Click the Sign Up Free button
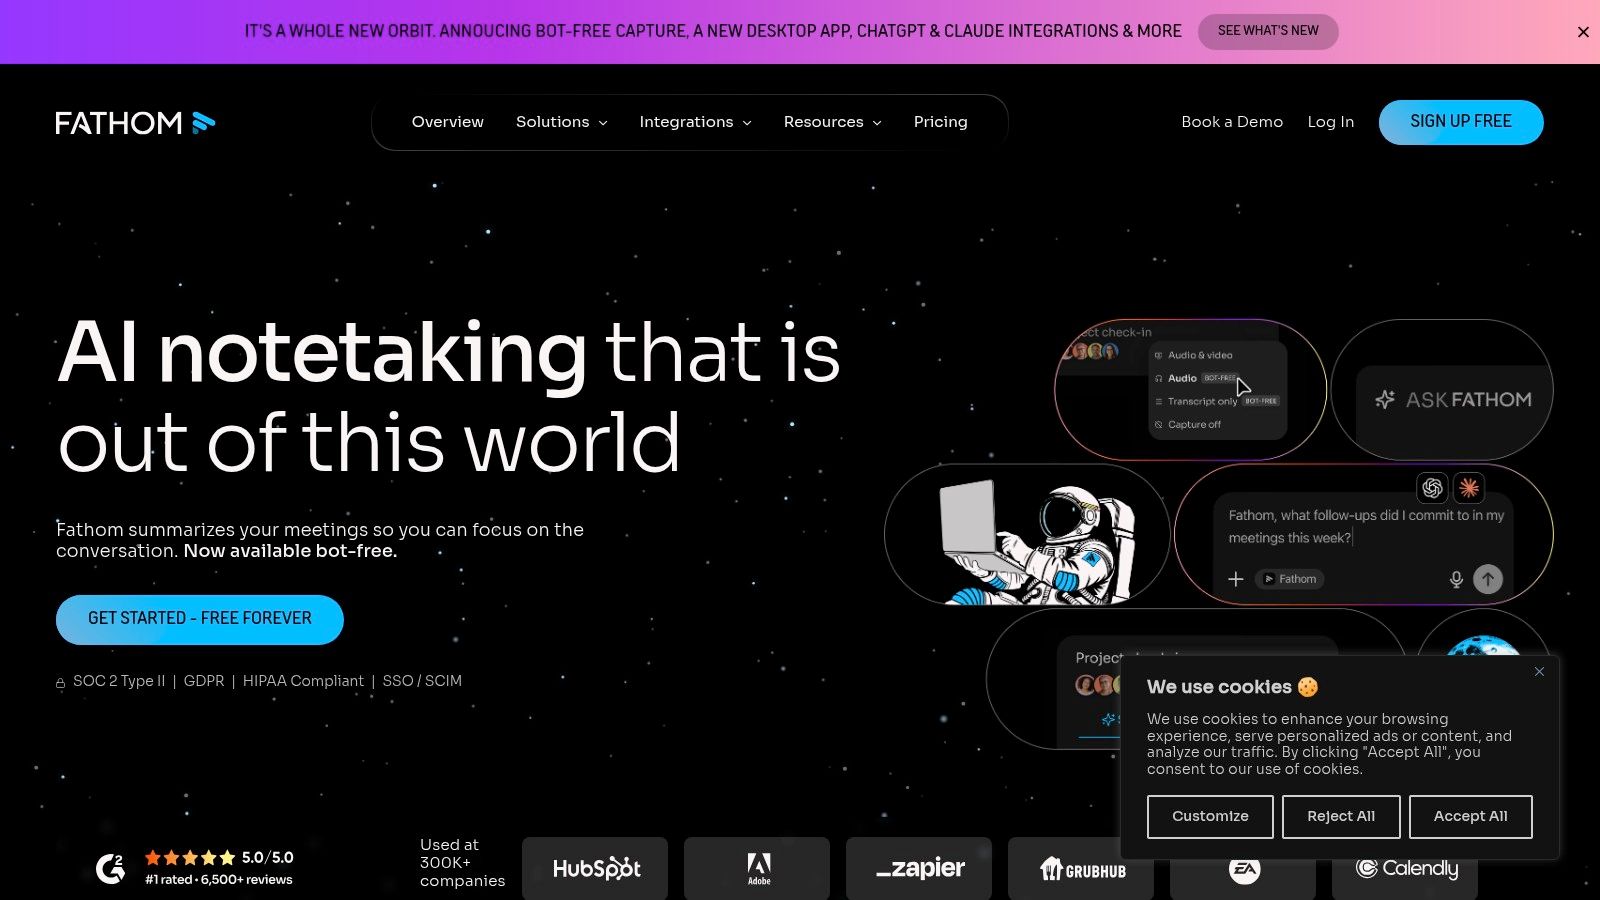Viewport: 1600px width, 900px height. [x=1461, y=122]
